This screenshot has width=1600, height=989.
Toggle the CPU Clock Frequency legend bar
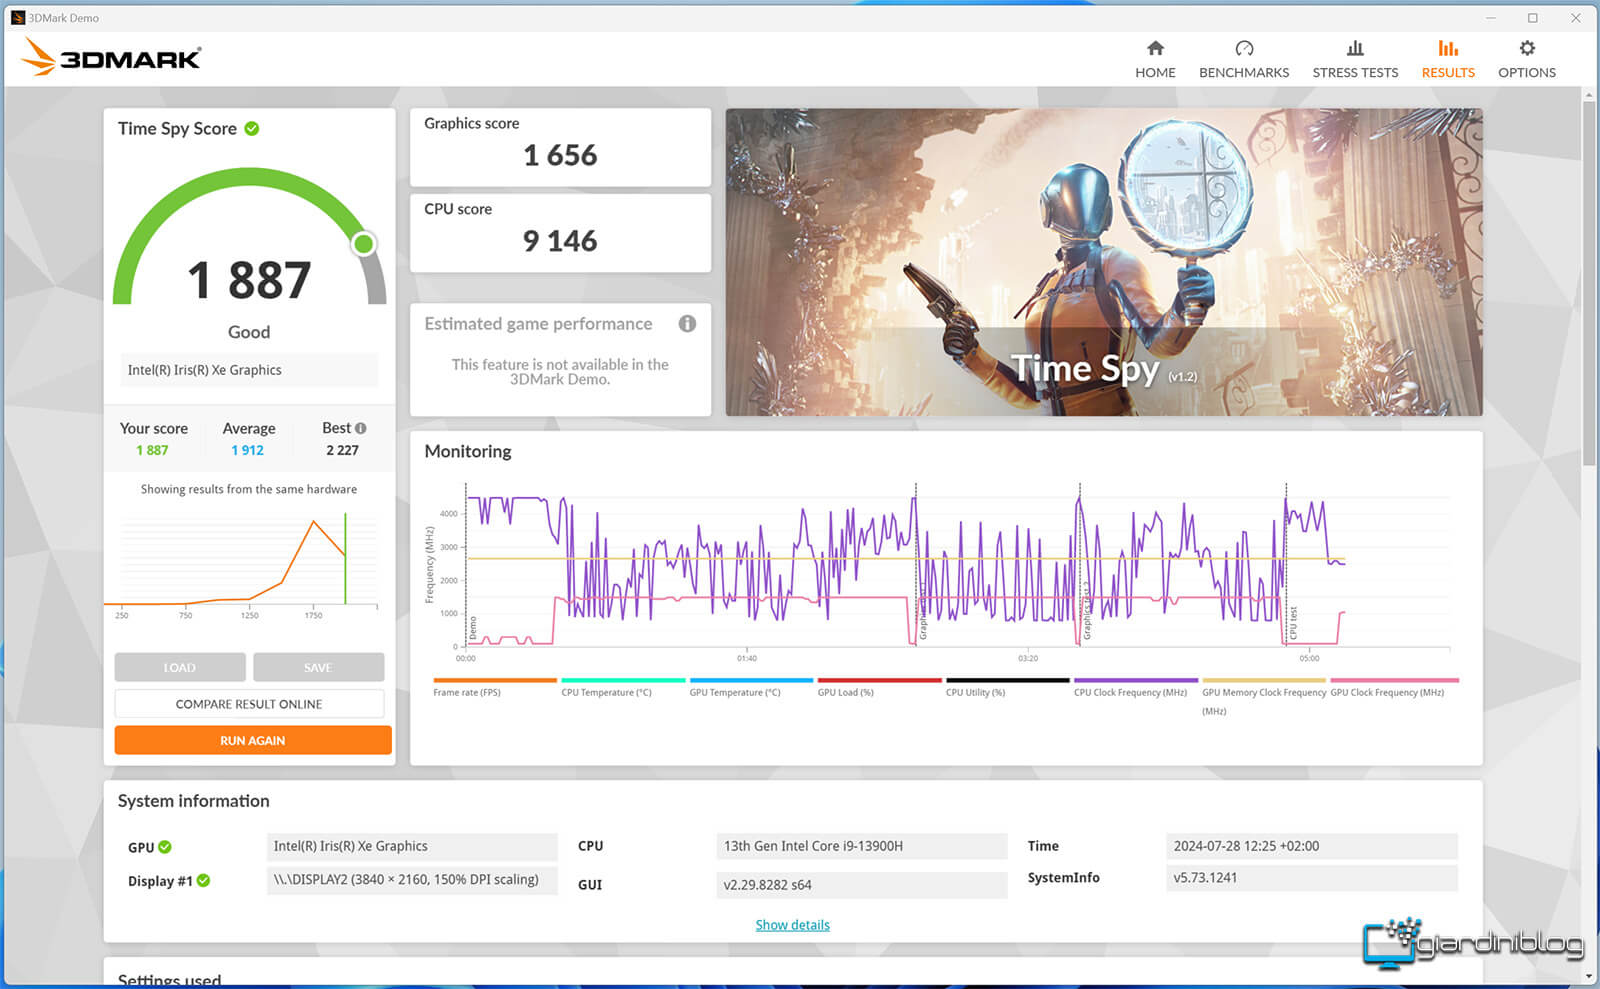[1136, 680]
